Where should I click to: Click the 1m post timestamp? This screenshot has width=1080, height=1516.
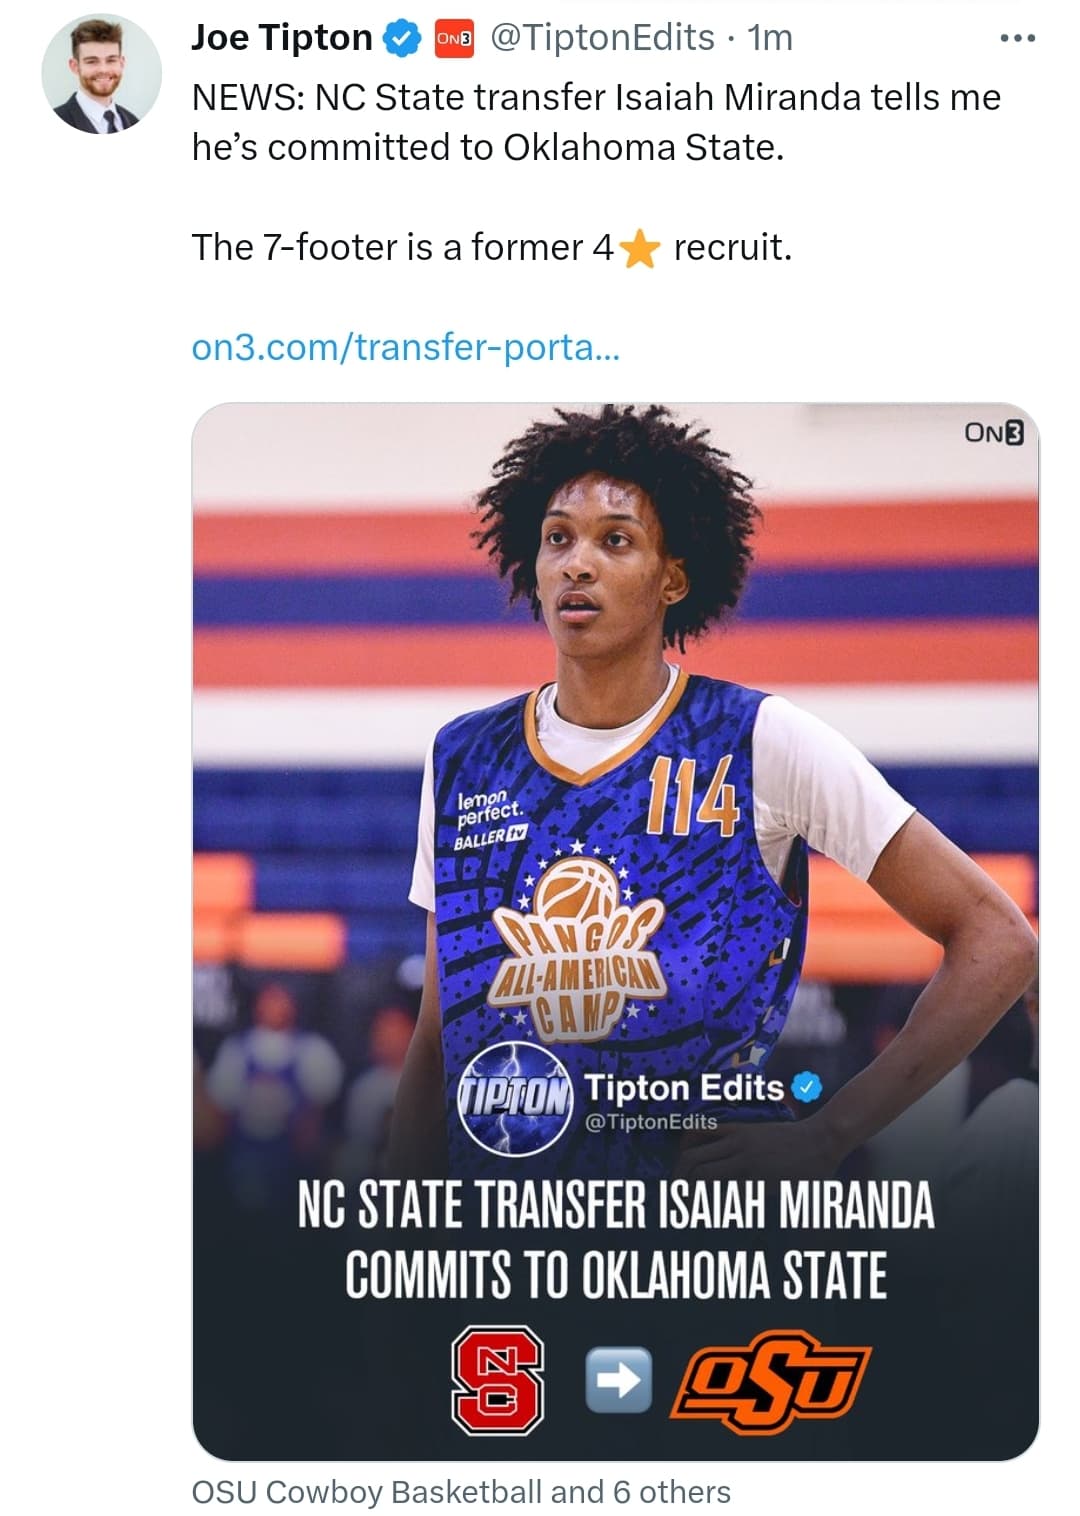(771, 38)
